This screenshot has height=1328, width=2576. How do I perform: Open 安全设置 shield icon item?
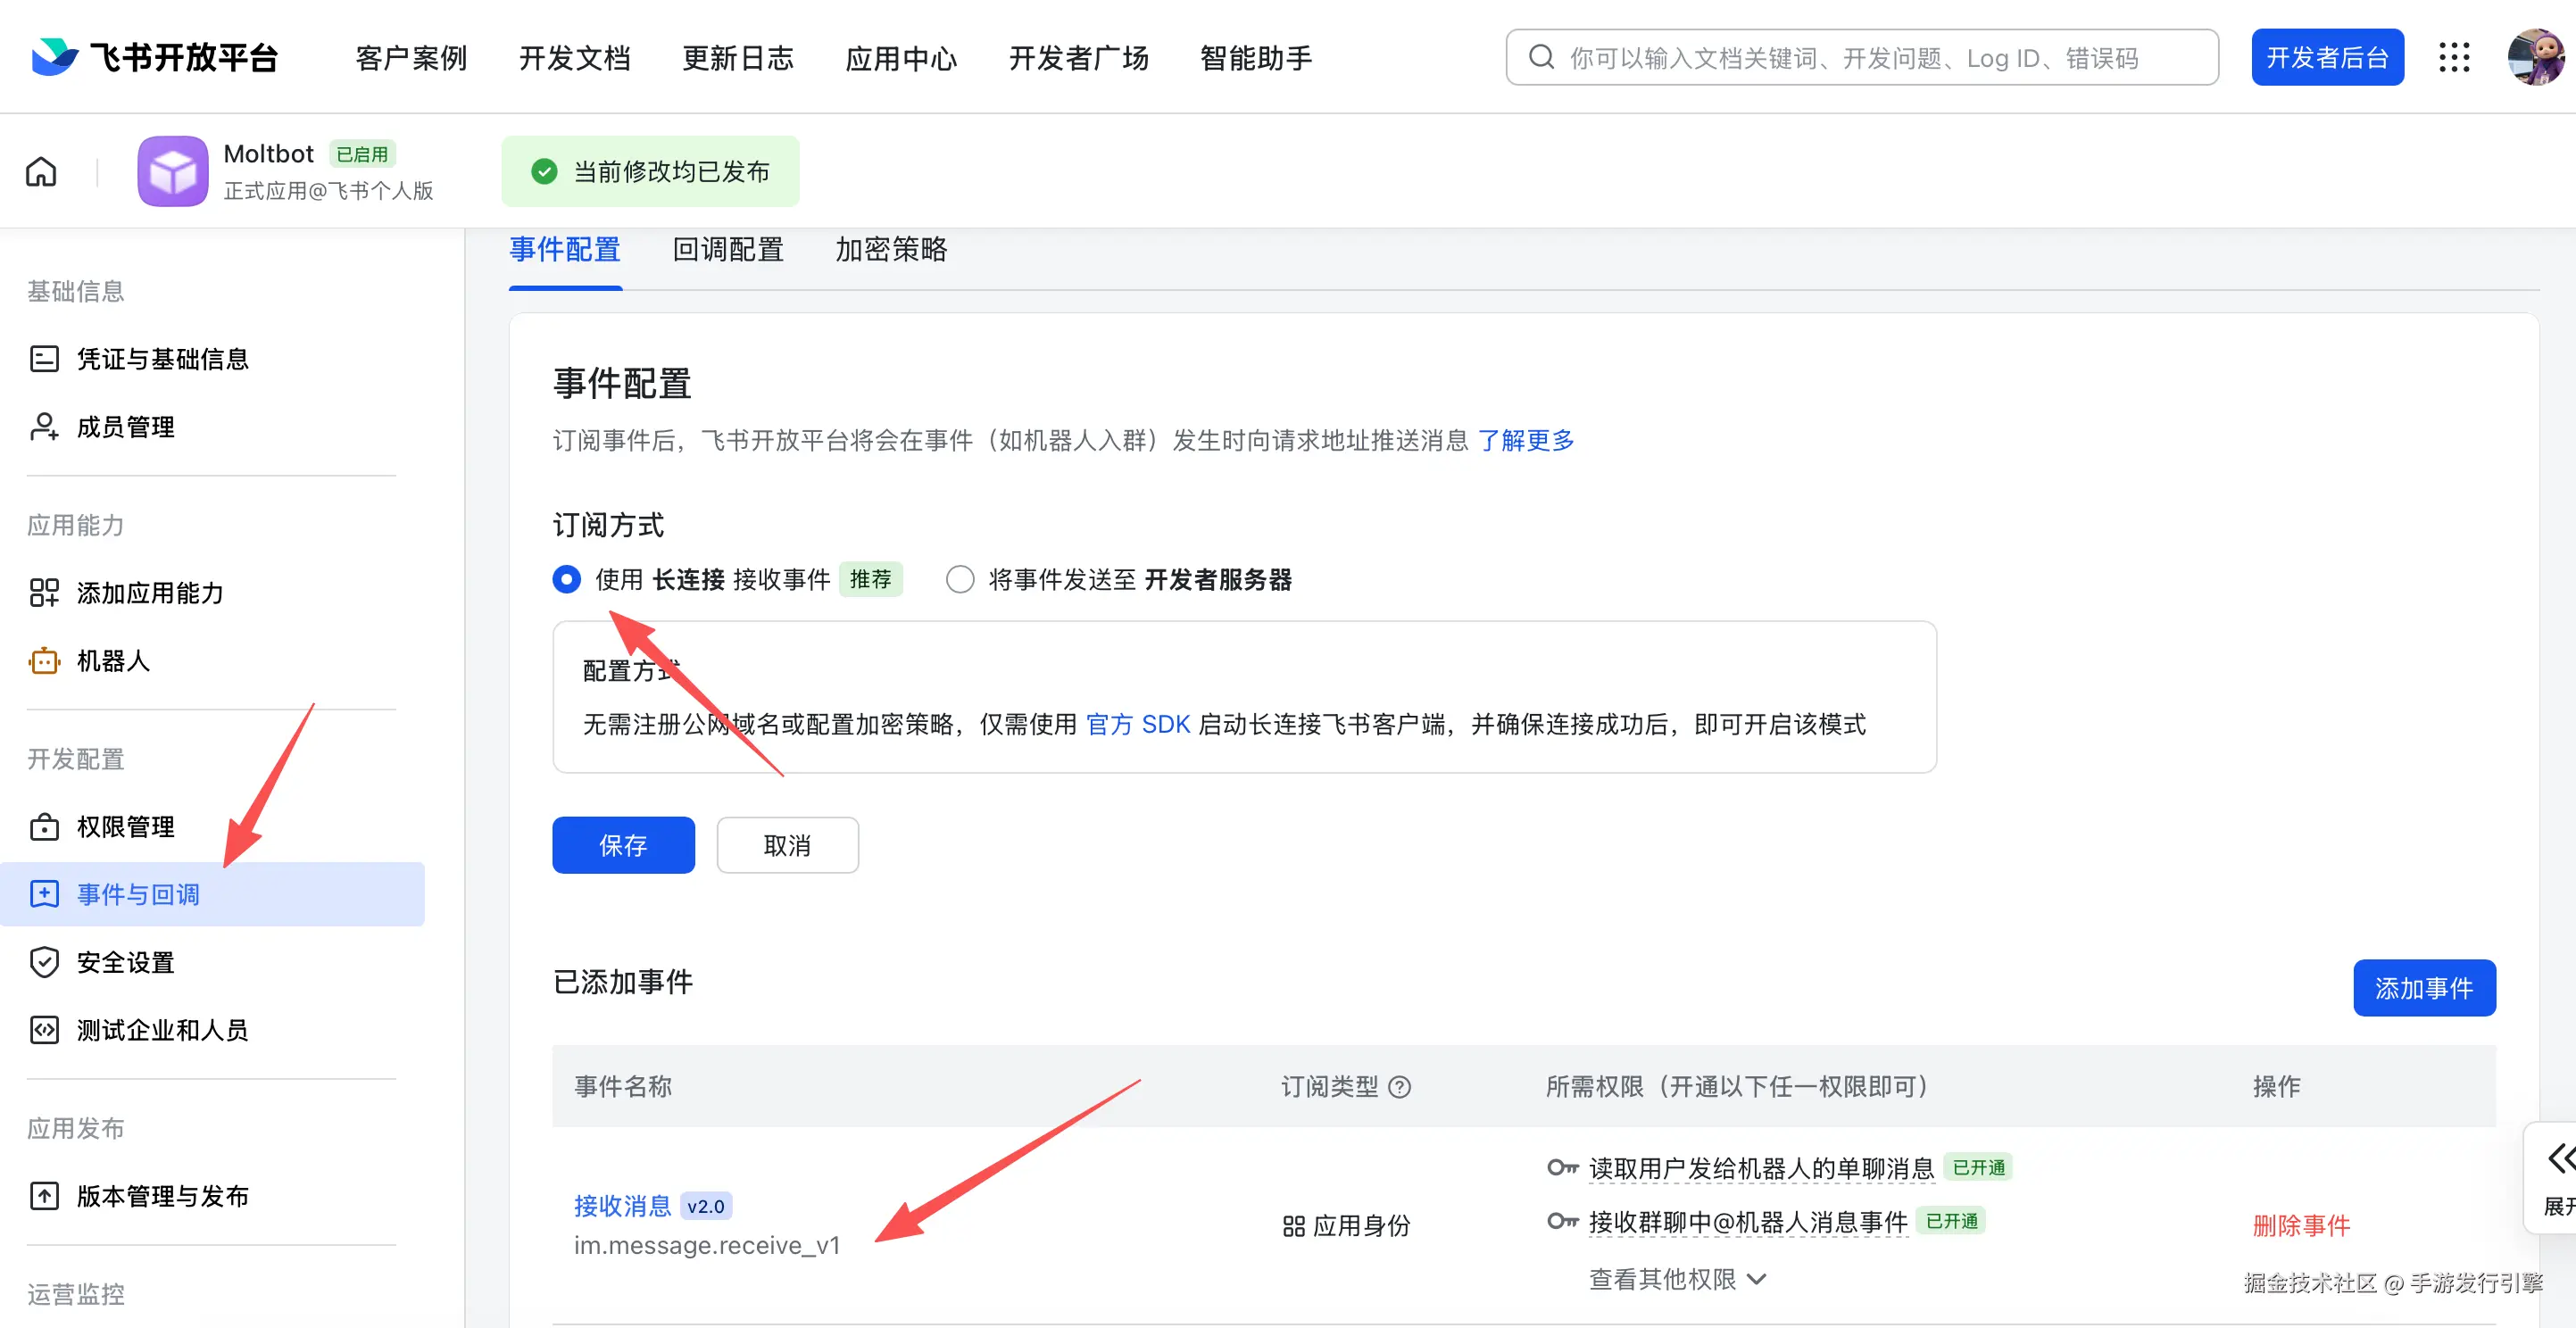[x=125, y=962]
